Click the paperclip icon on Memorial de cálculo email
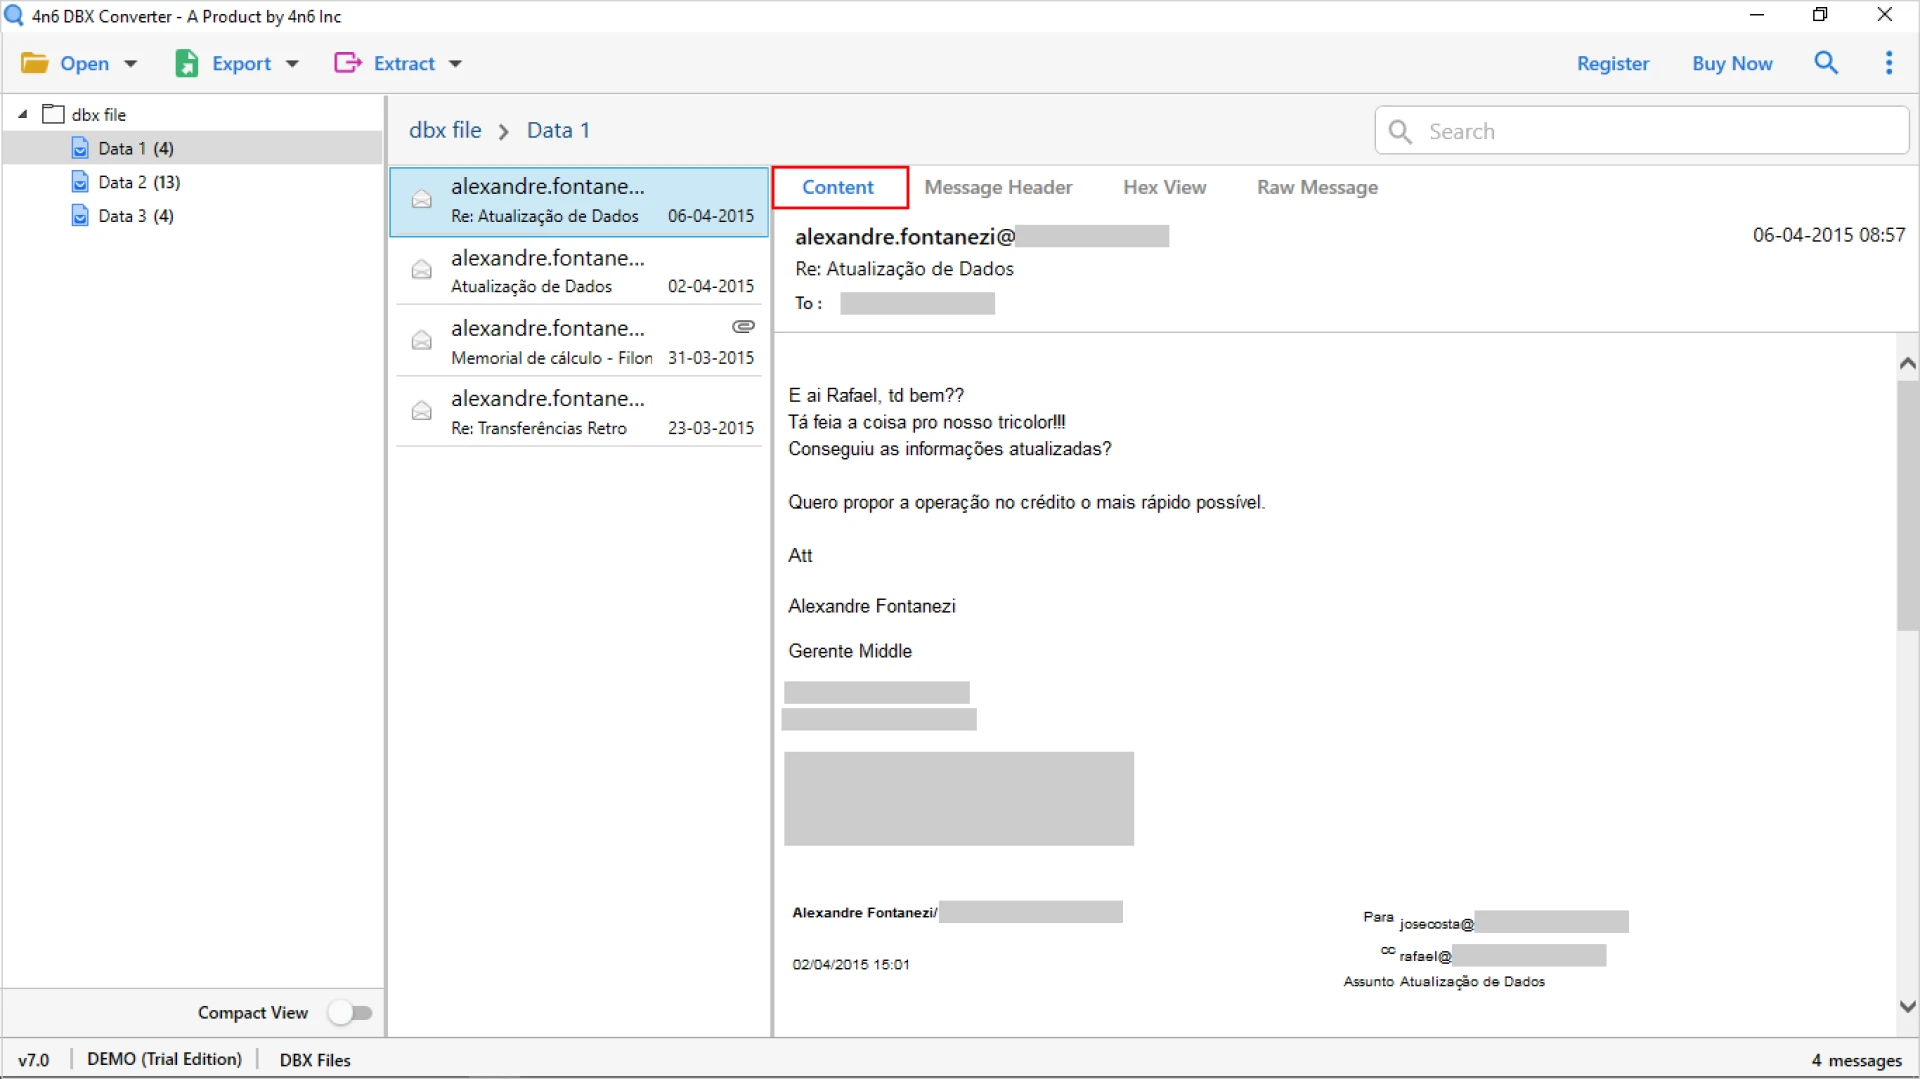 point(744,326)
